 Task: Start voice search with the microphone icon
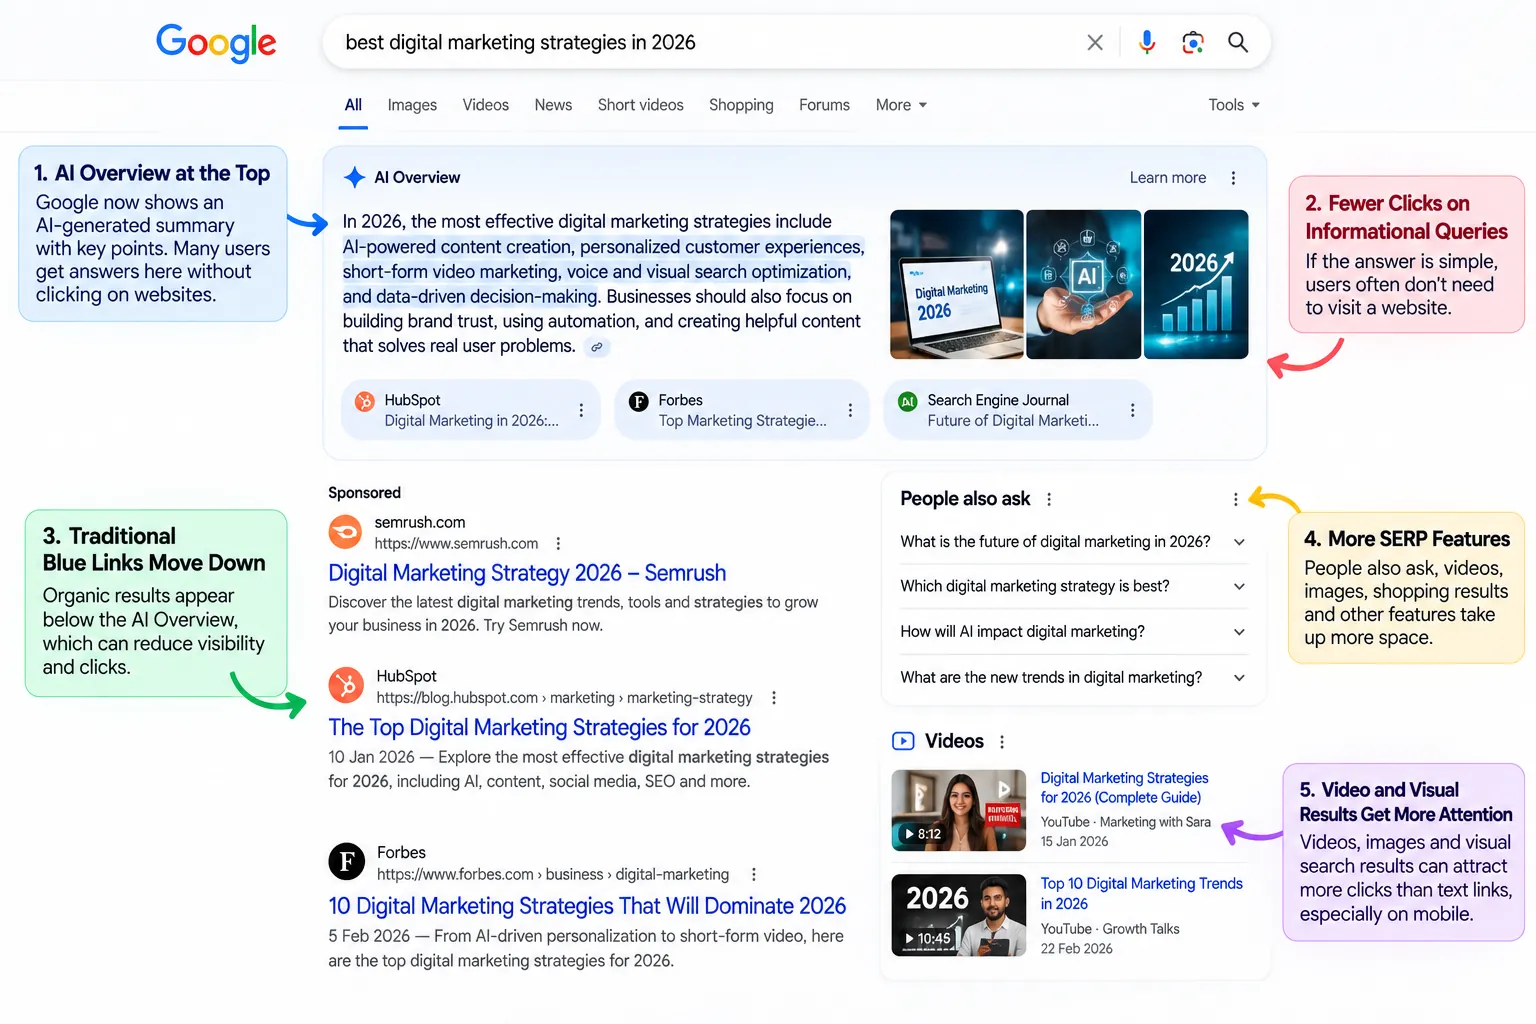click(1147, 42)
